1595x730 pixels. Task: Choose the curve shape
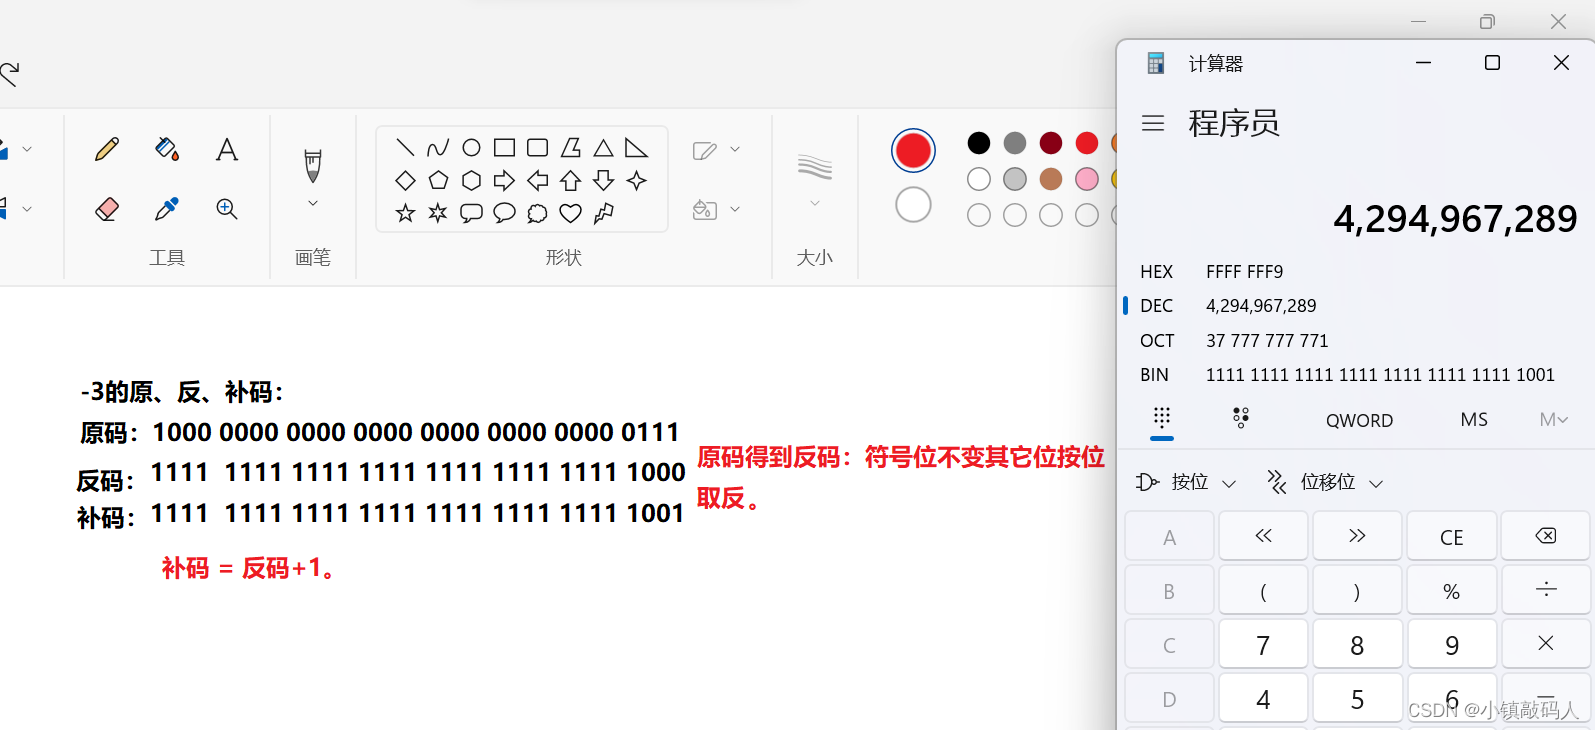[x=438, y=148]
